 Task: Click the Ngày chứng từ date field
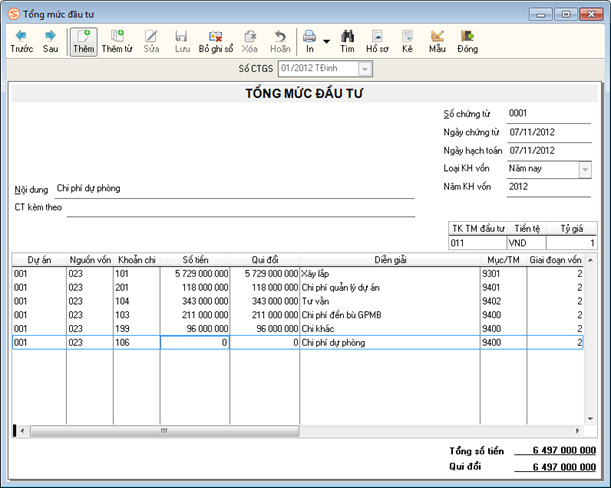coord(549,132)
